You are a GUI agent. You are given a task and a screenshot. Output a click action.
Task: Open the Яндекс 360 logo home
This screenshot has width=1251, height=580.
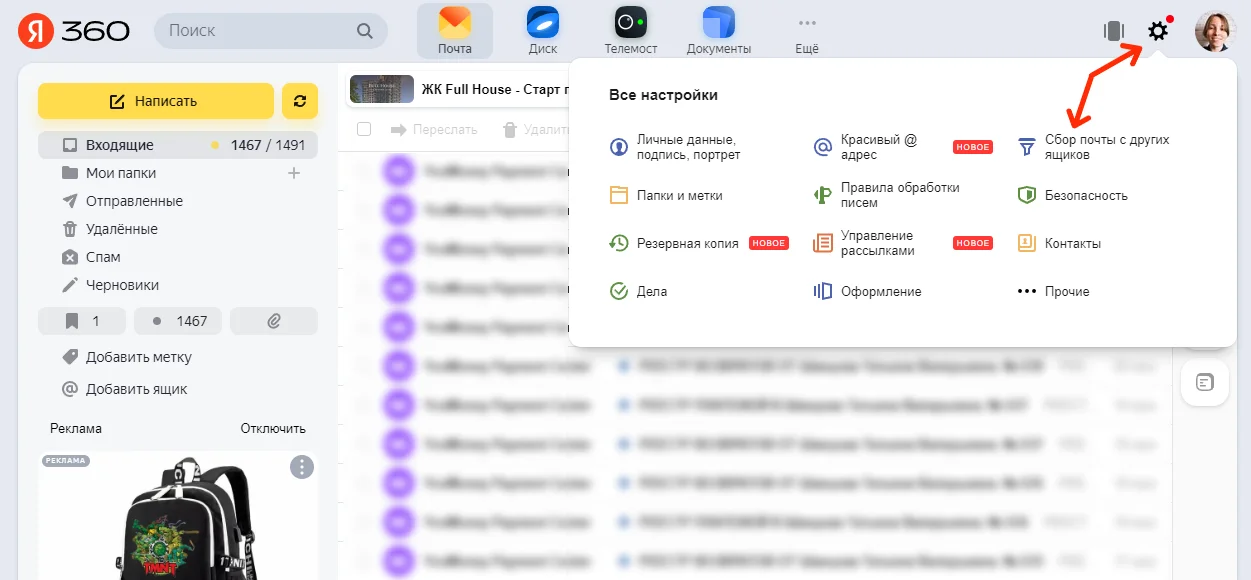[74, 31]
